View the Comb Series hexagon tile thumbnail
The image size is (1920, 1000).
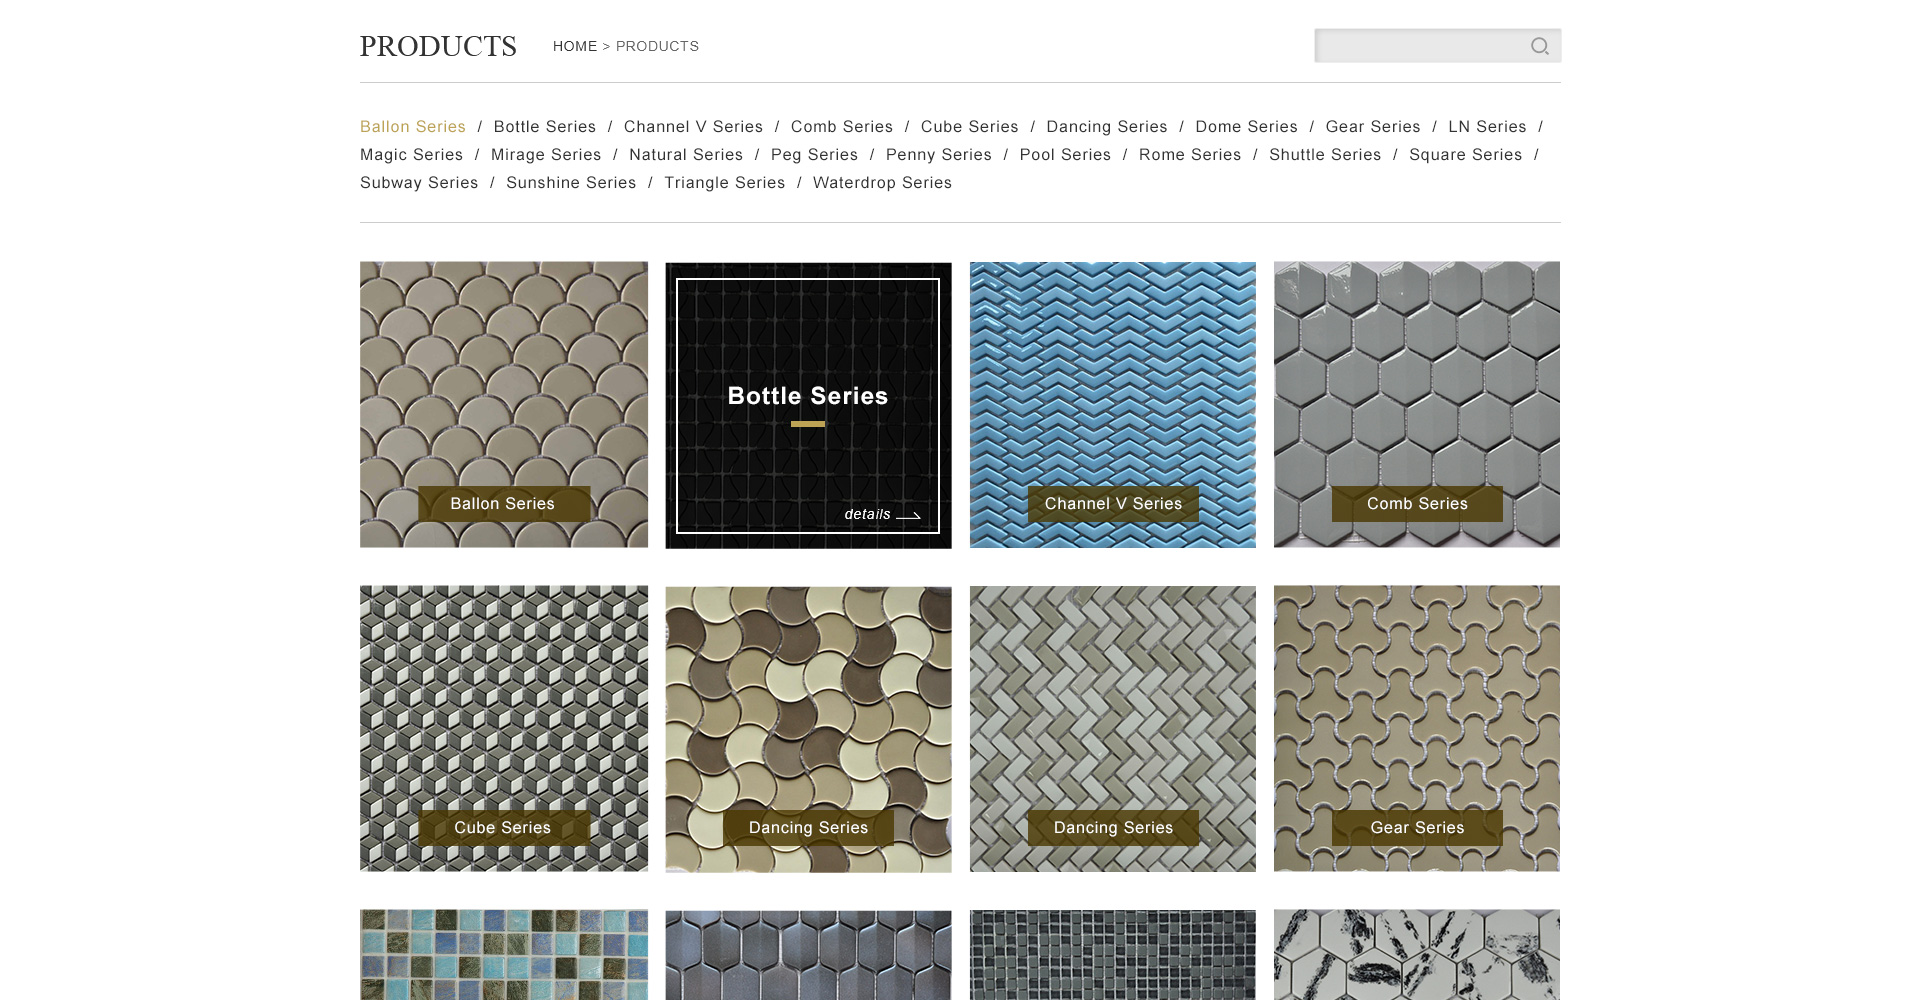(1416, 404)
